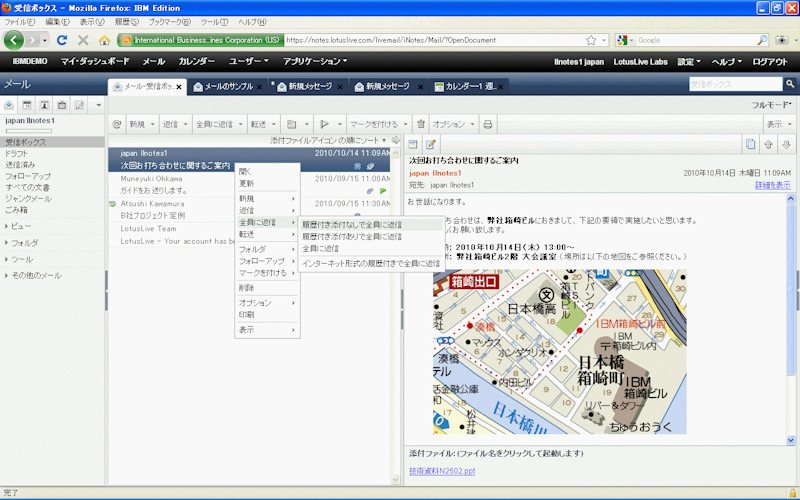This screenshot has height=500, width=800.
Task: Close the メールのサンプル tab
Action: (x=259, y=87)
